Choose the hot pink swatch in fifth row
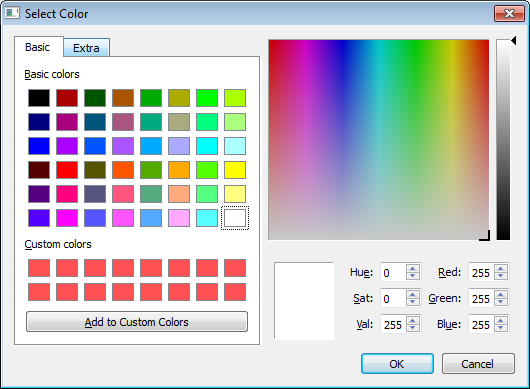Screen dimensions: 530x389 [x=67, y=194]
